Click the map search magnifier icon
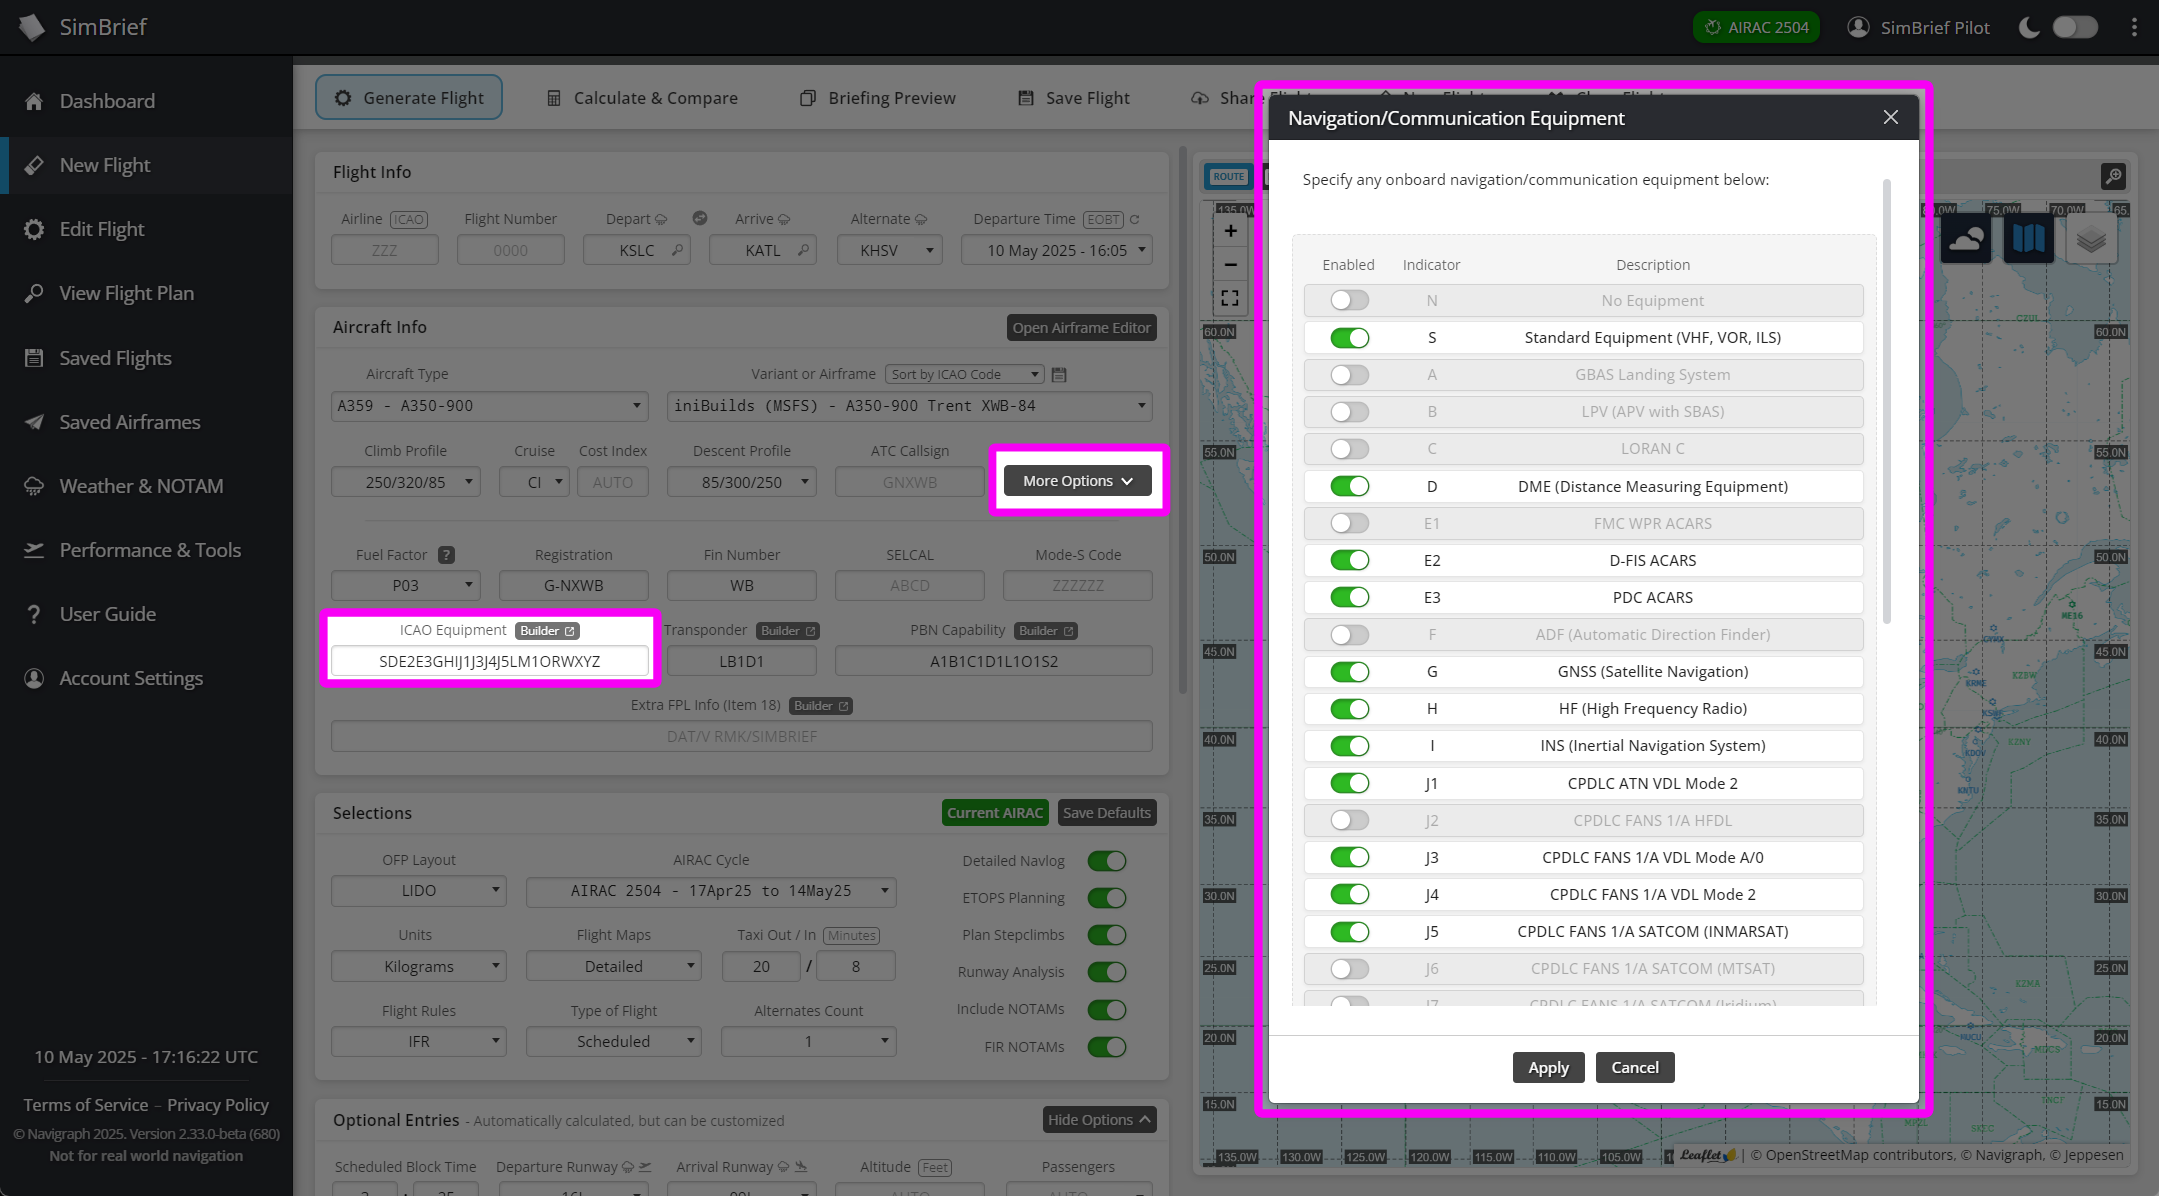 2113,176
